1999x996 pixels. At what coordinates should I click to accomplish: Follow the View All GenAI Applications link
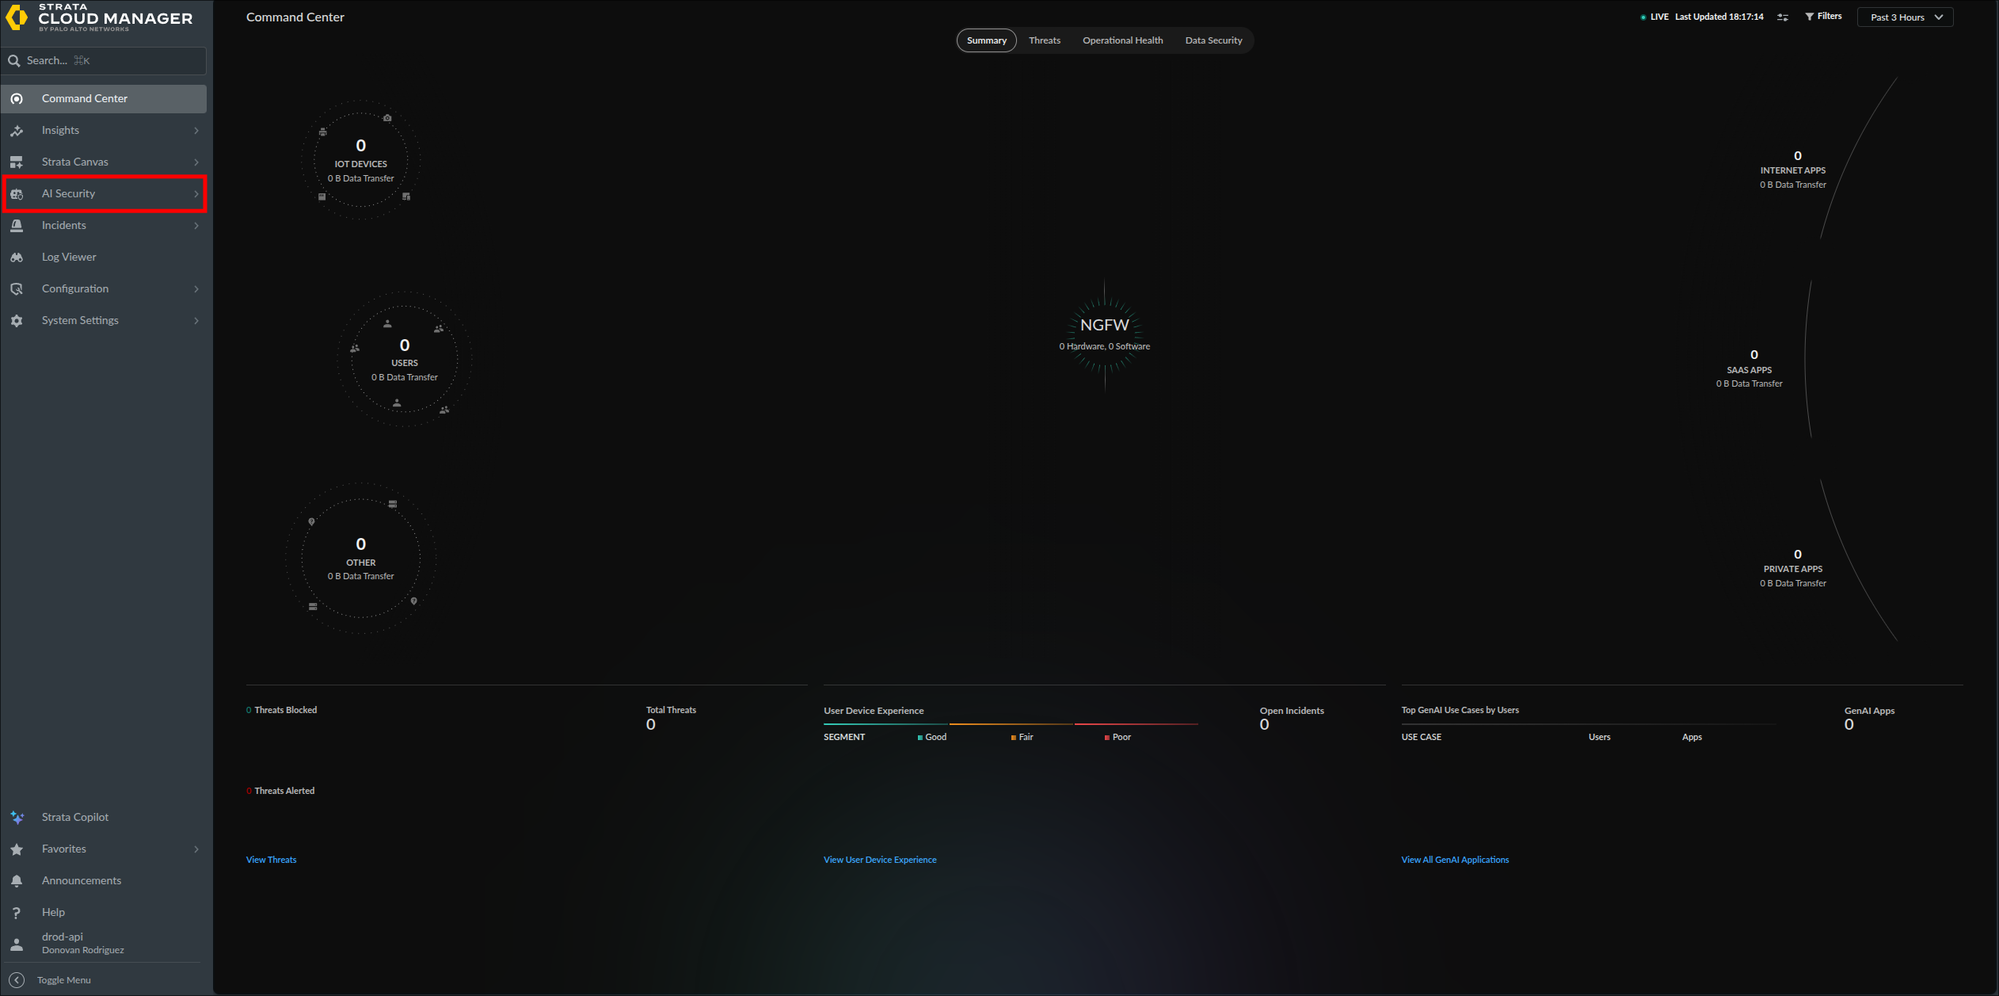coord(1455,860)
